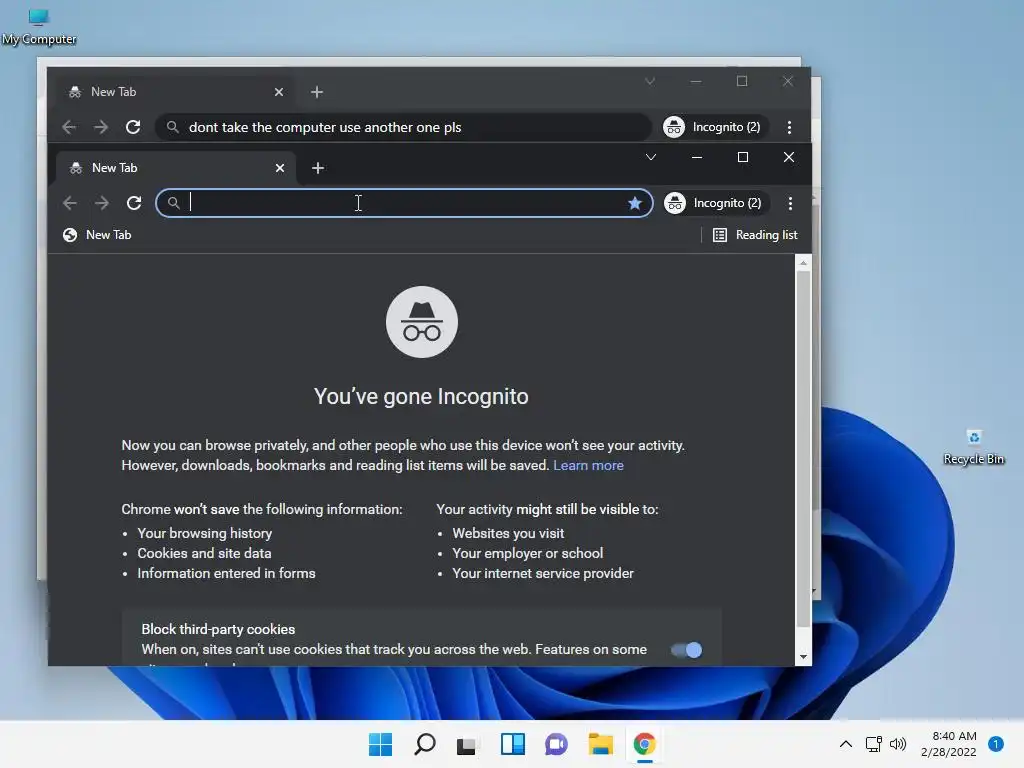Click the text 'Your internet service provider'
1024x768 pixels.
(x=543, y=573)
